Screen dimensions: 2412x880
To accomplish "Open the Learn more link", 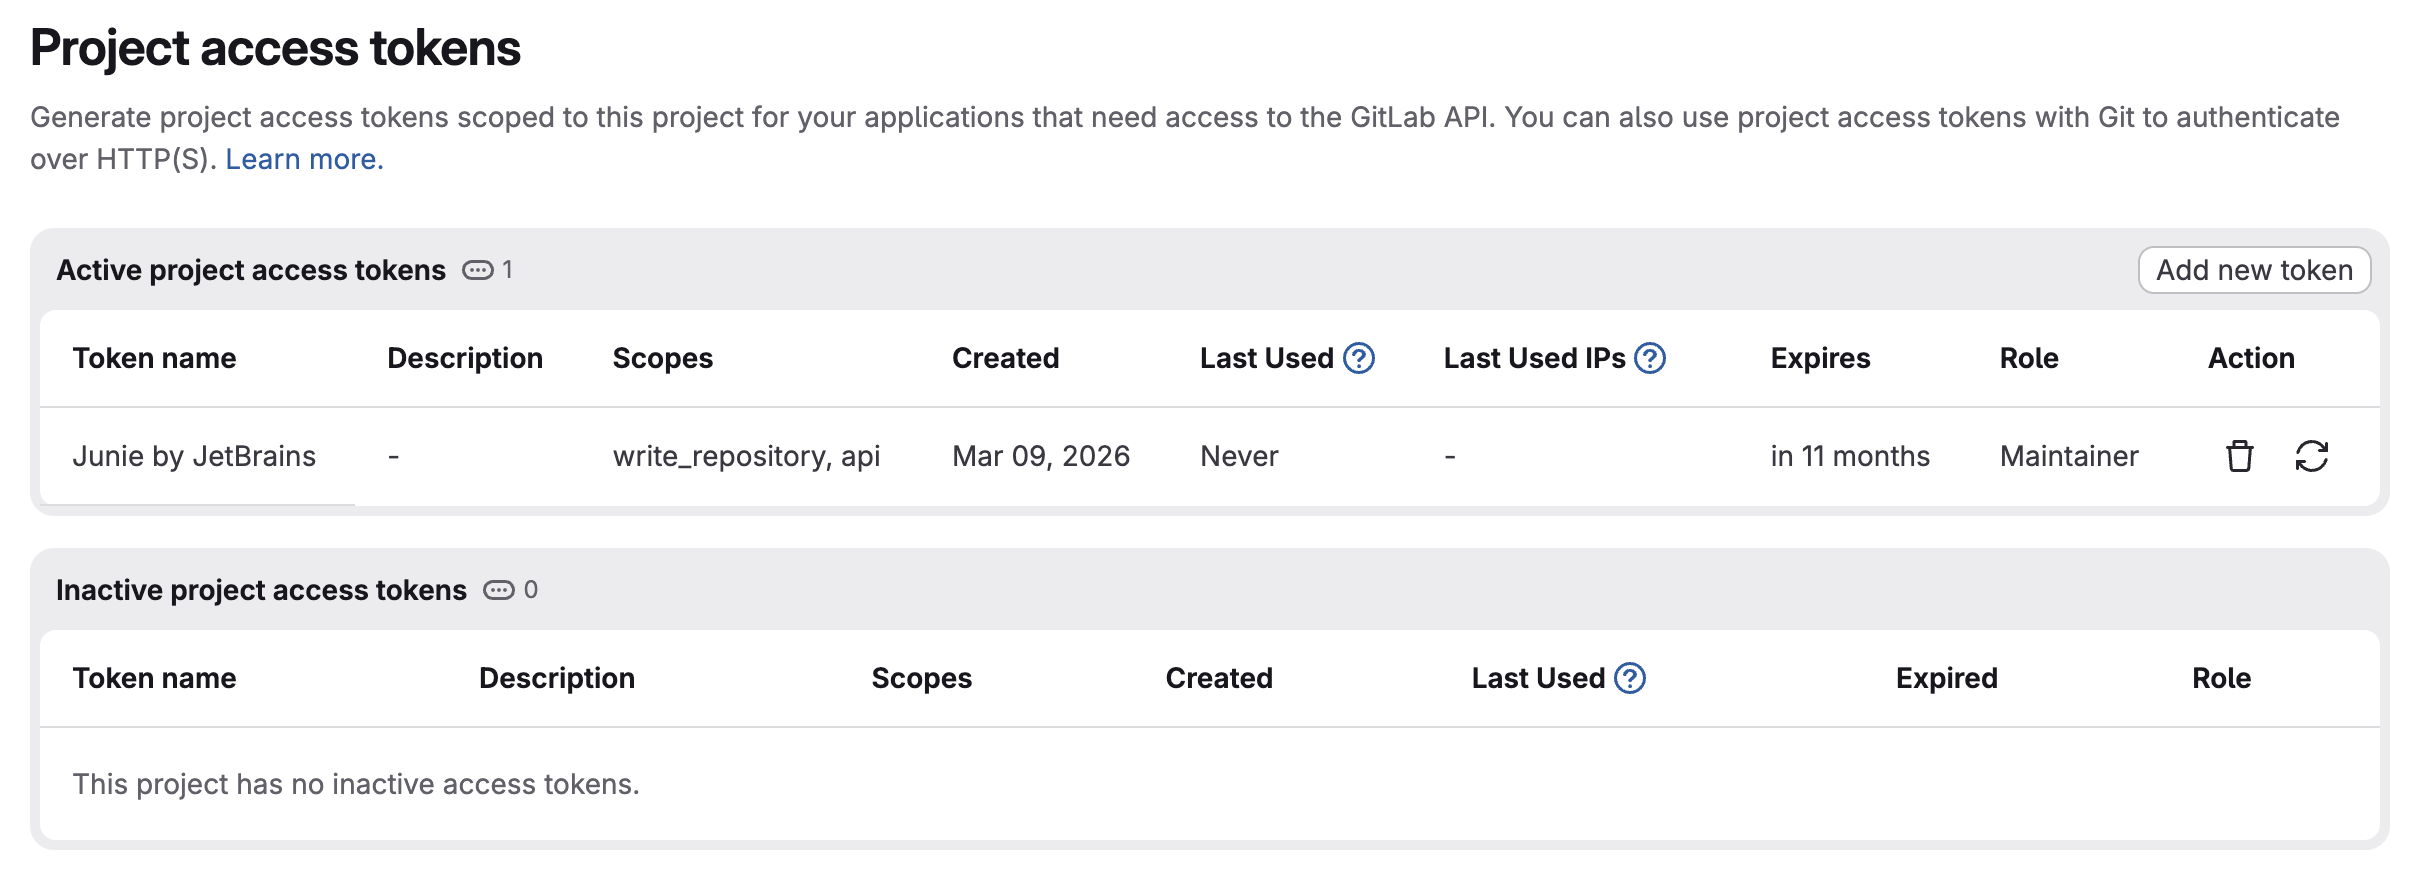I will [x=304, y=159].
